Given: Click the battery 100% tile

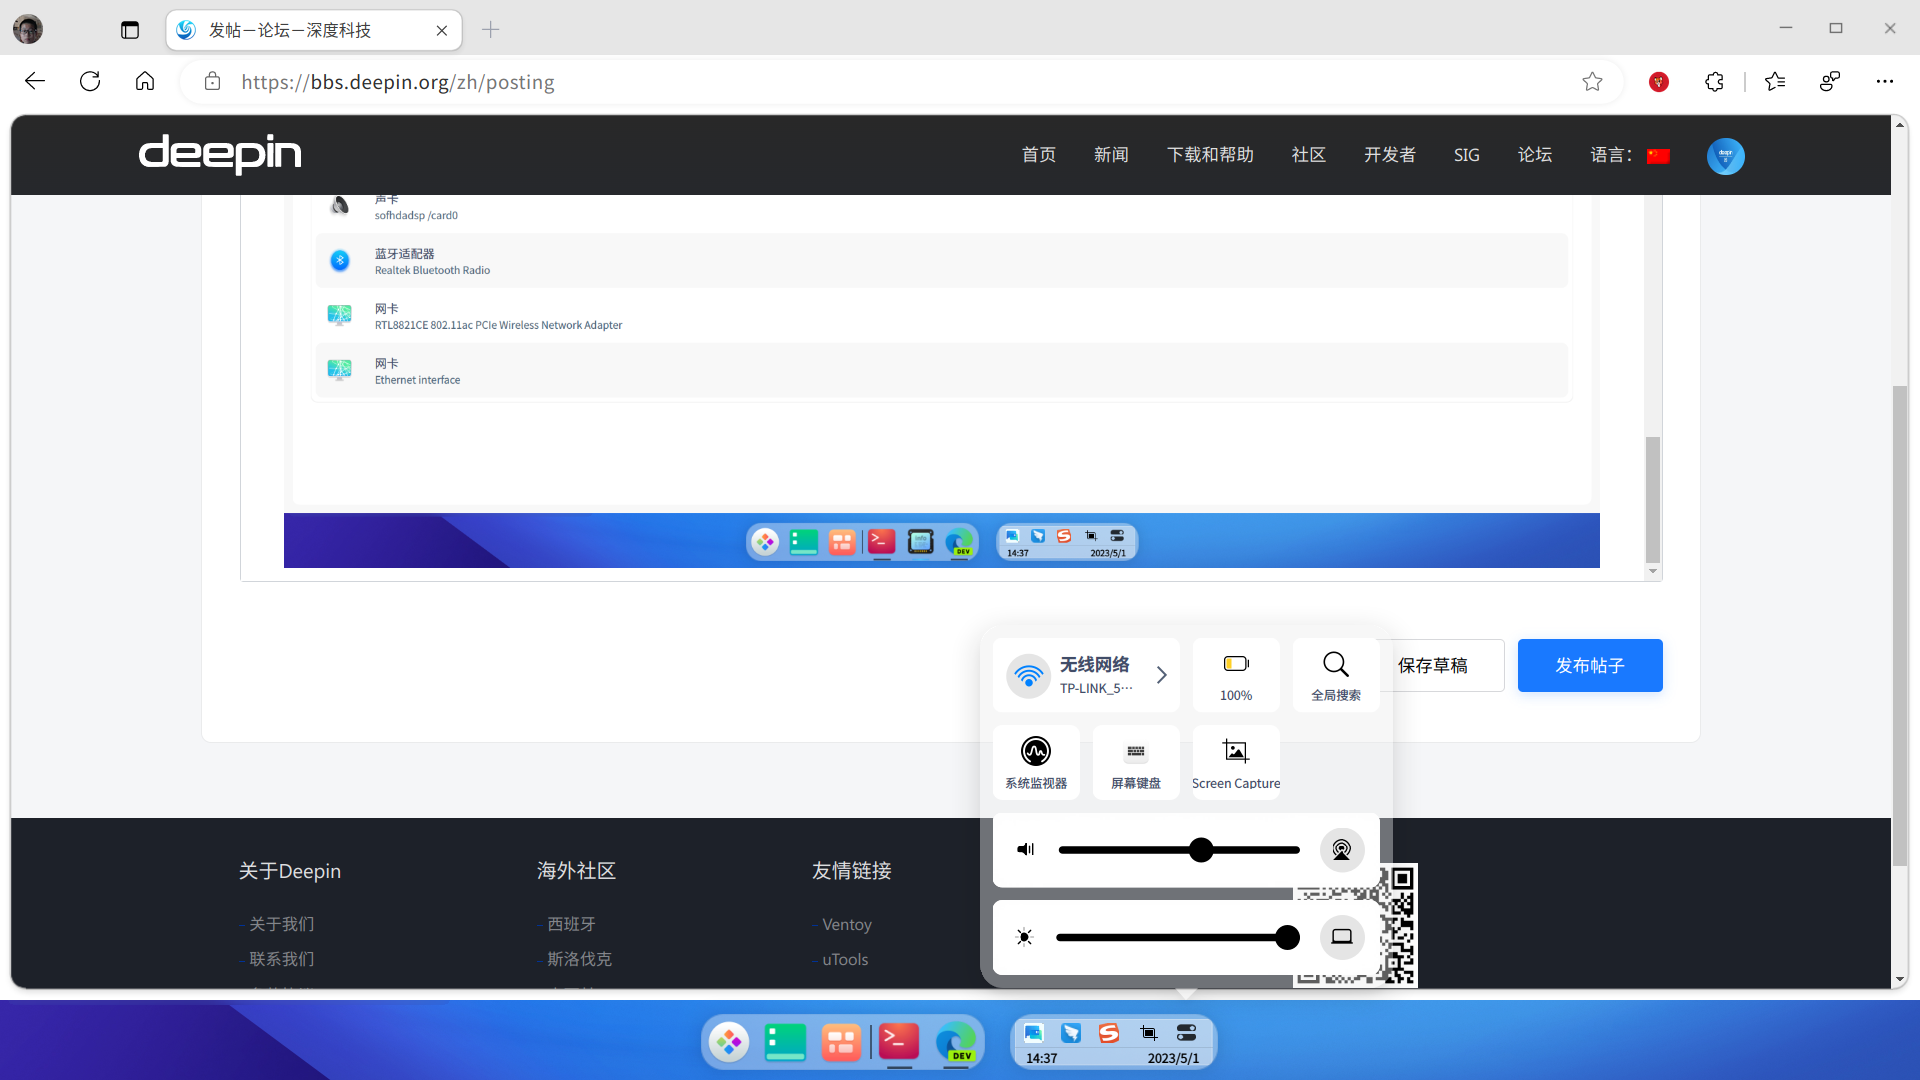Looking at the screenshot, I should click(x=1236, y=675).
